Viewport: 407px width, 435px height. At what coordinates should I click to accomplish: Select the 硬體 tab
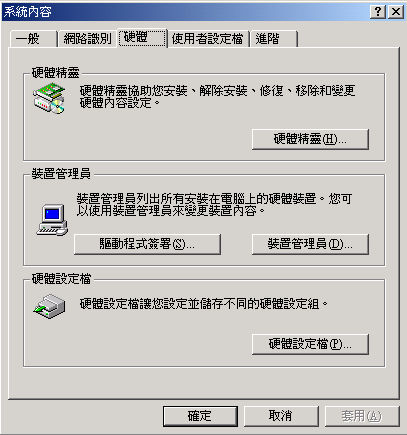(142, 38)
